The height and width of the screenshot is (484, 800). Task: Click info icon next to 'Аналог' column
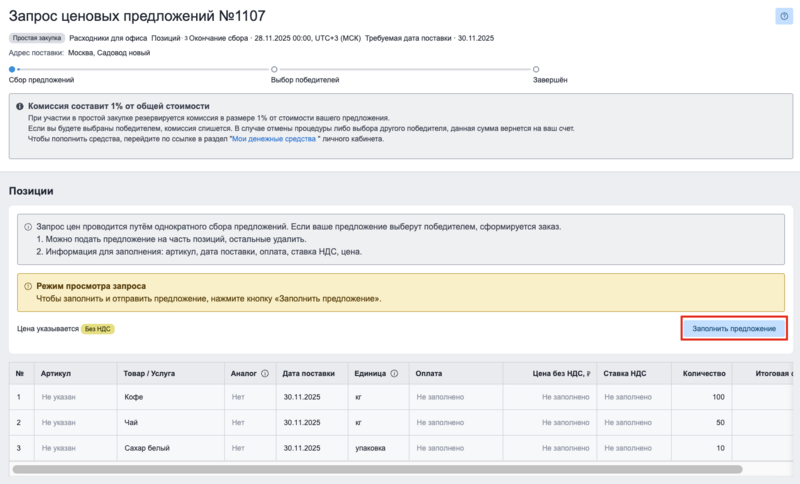(x=265, y=373)
